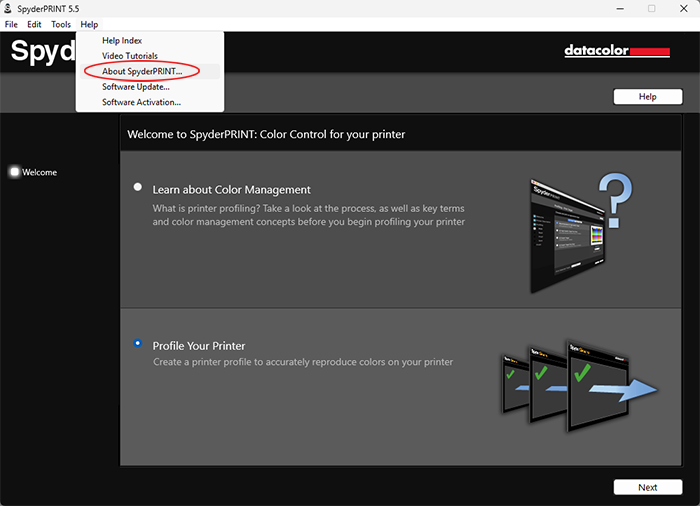
Task: Choose Help Index from the menu
Action: click(122, 40)
